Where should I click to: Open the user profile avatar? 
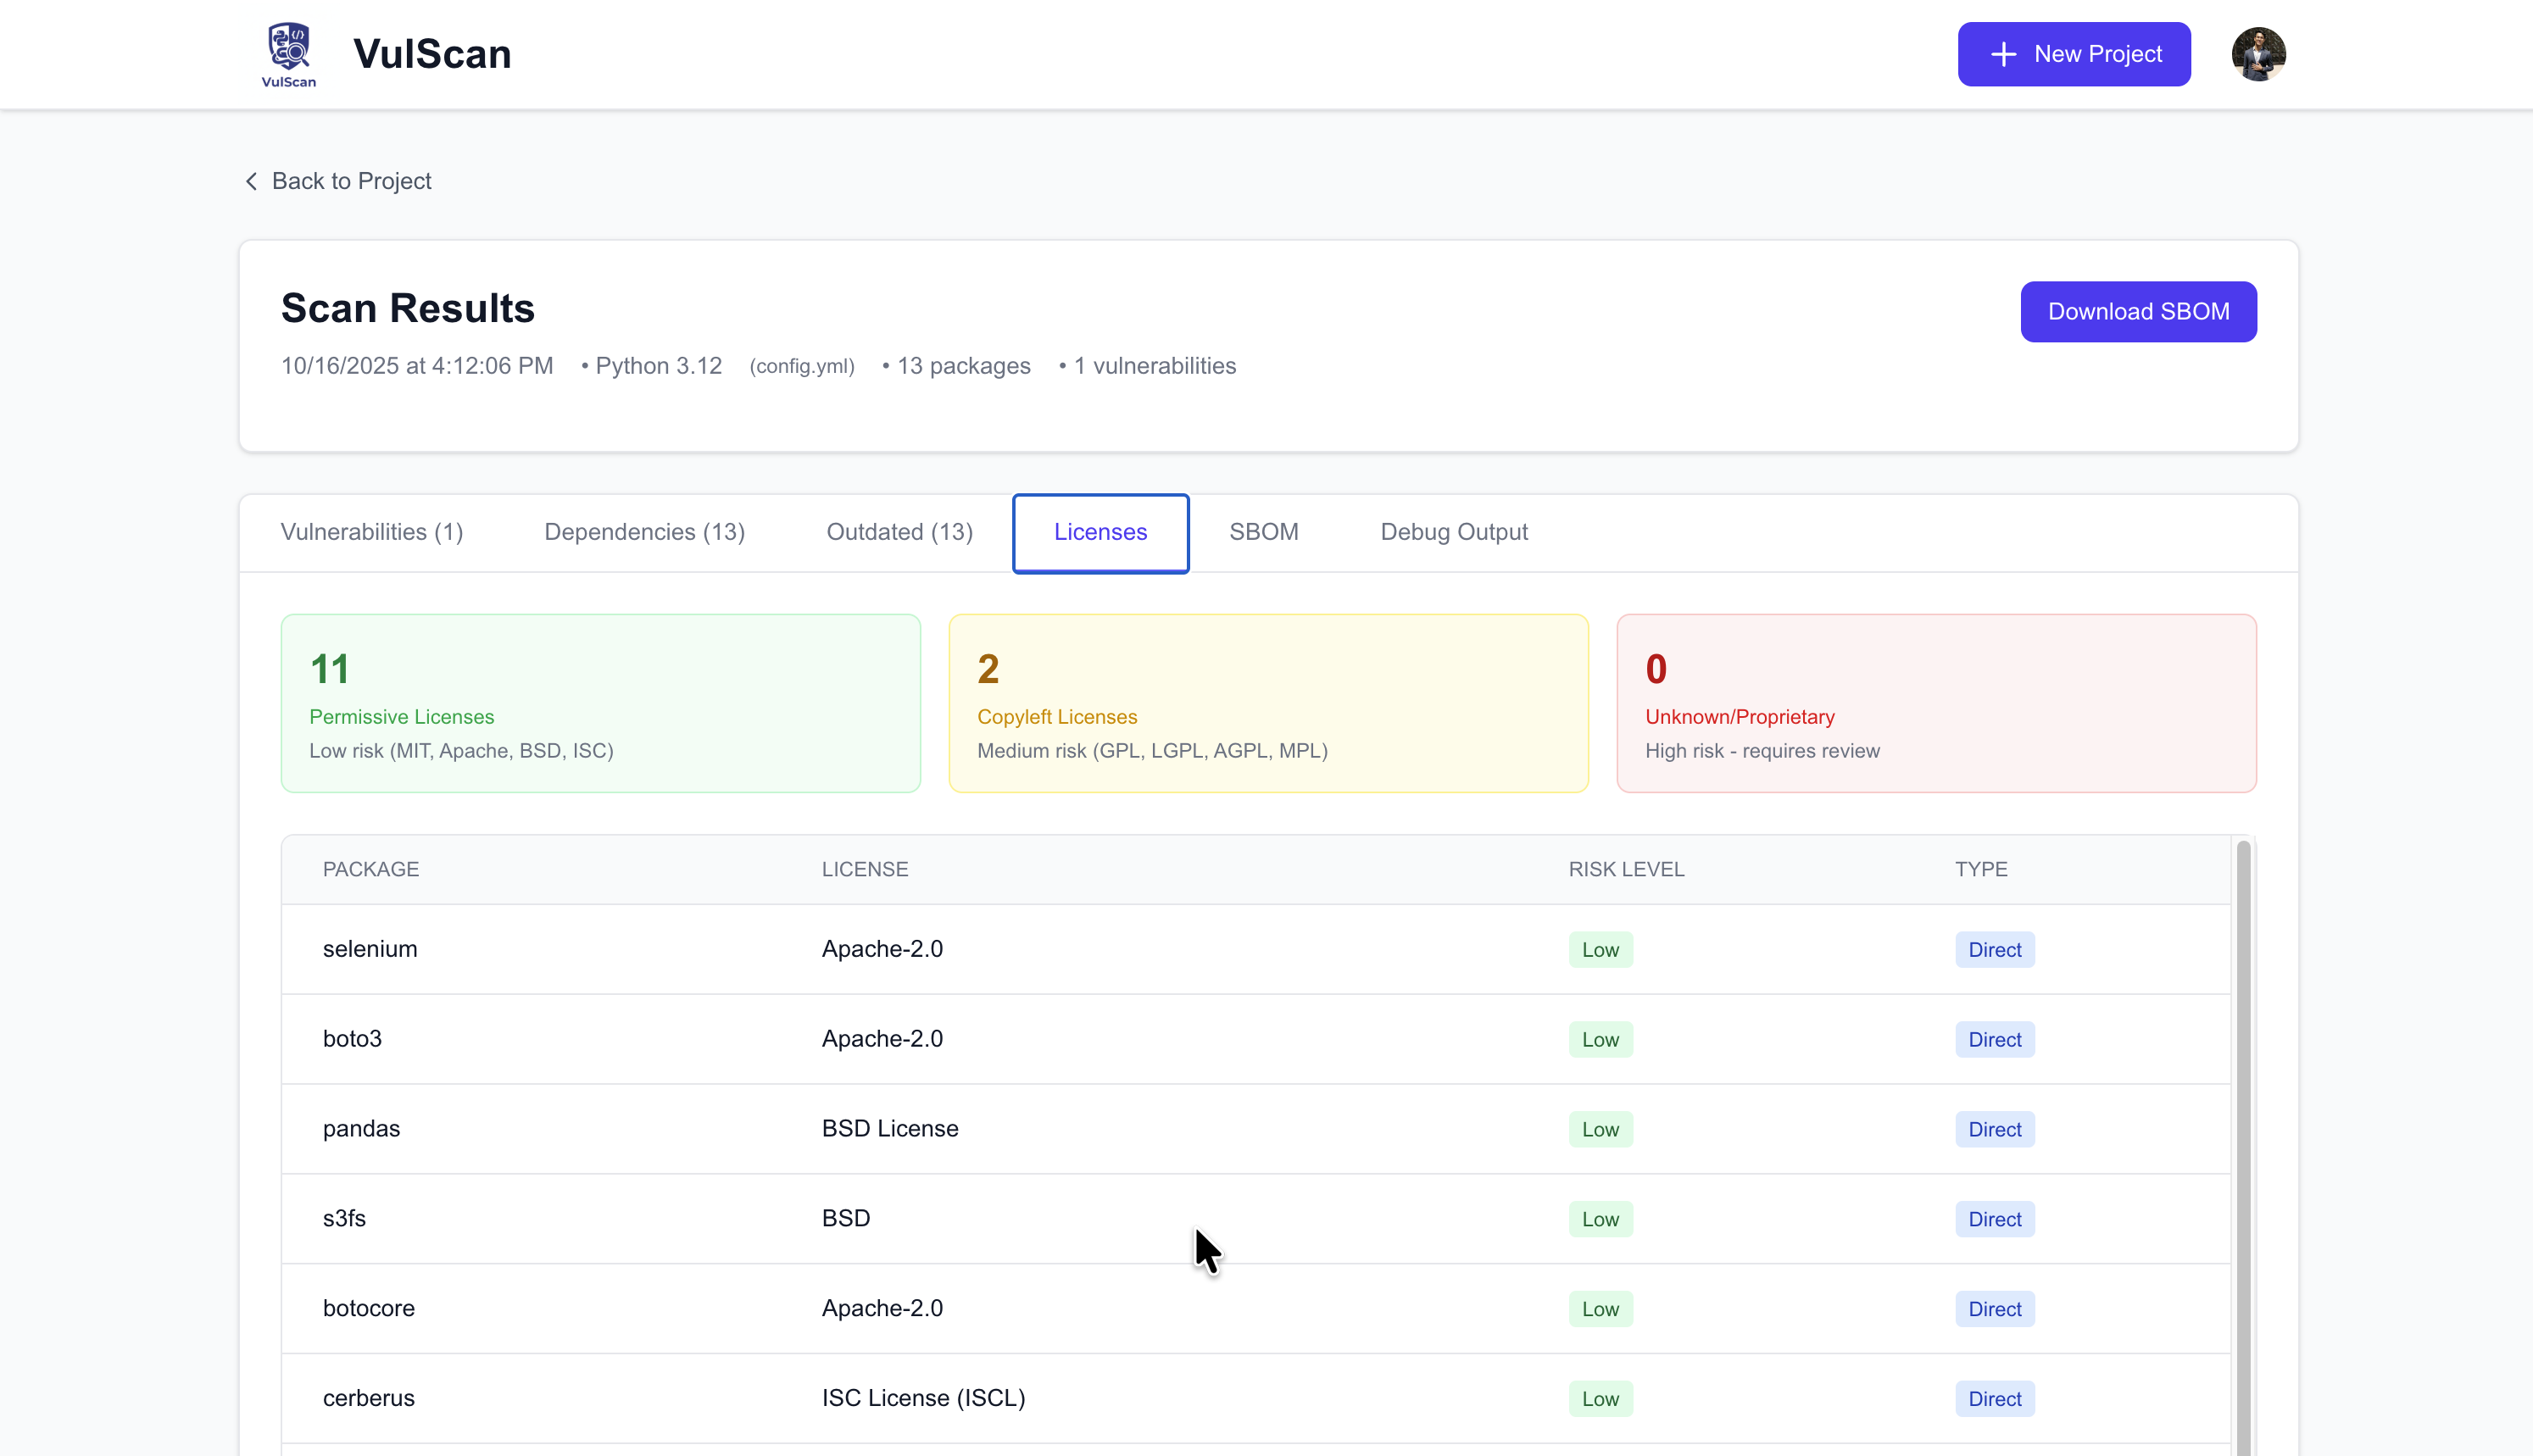tap(2257, 54)
